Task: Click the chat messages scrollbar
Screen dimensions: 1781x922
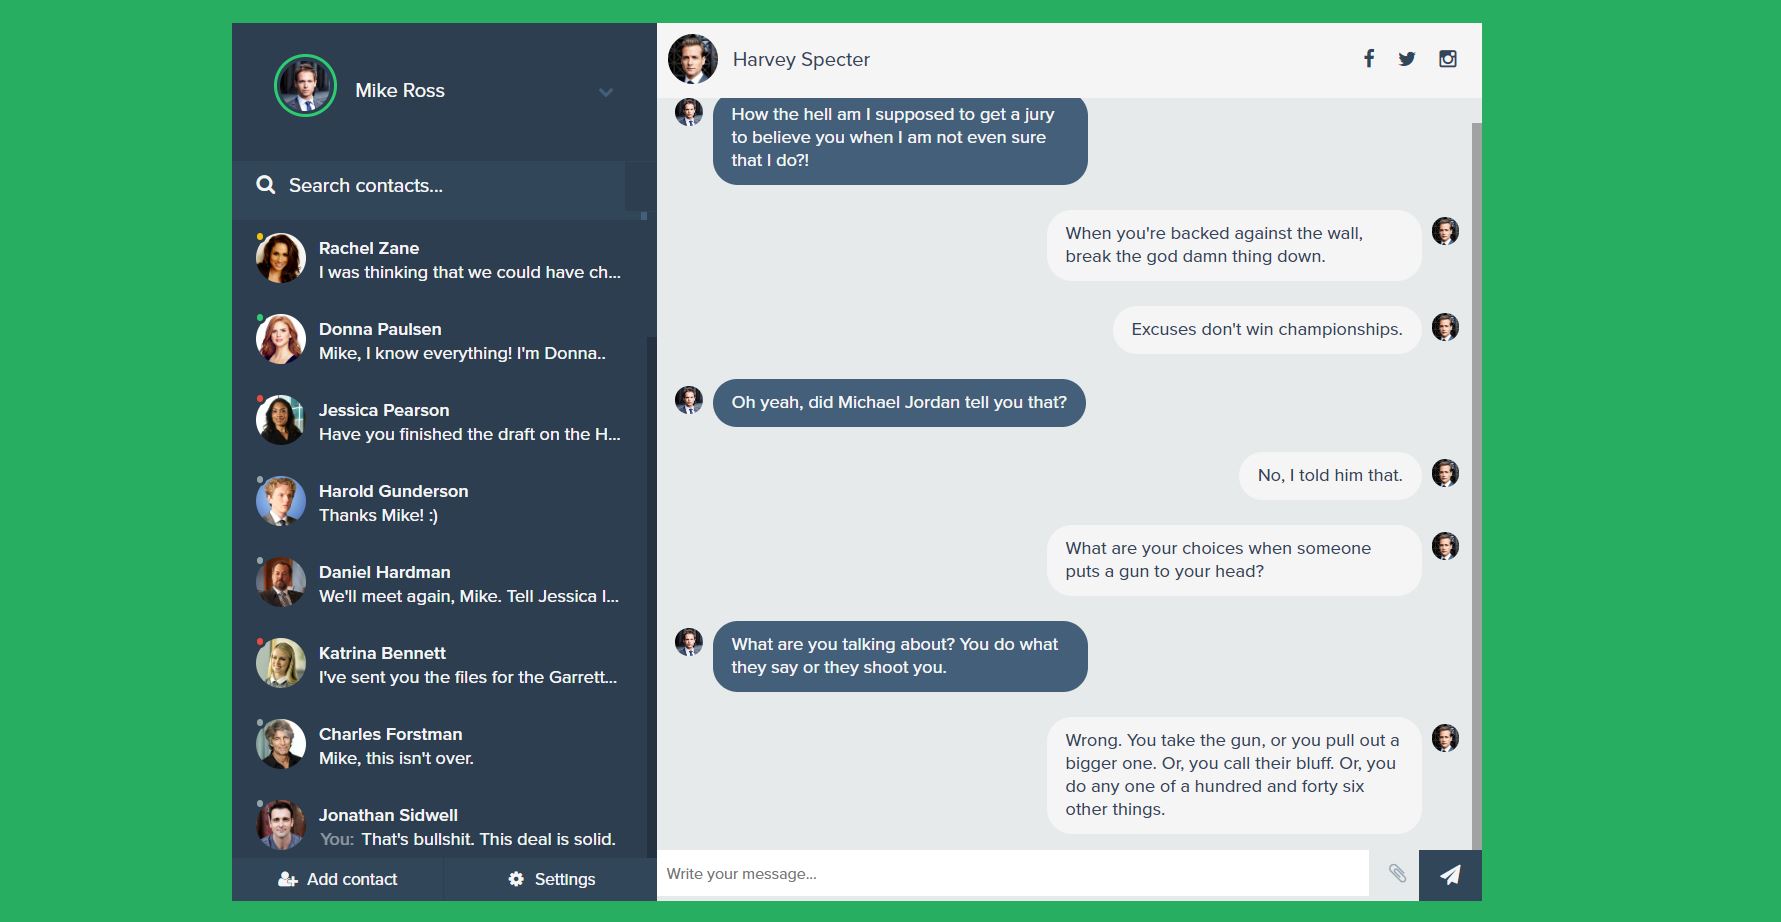Action: coord(1476,480)
